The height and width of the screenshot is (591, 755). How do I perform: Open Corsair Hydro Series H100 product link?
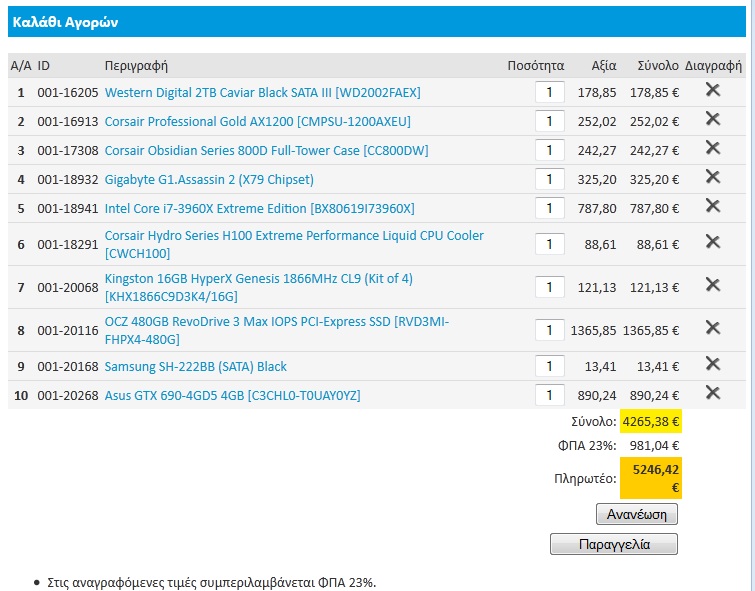[x=294, y=244]
